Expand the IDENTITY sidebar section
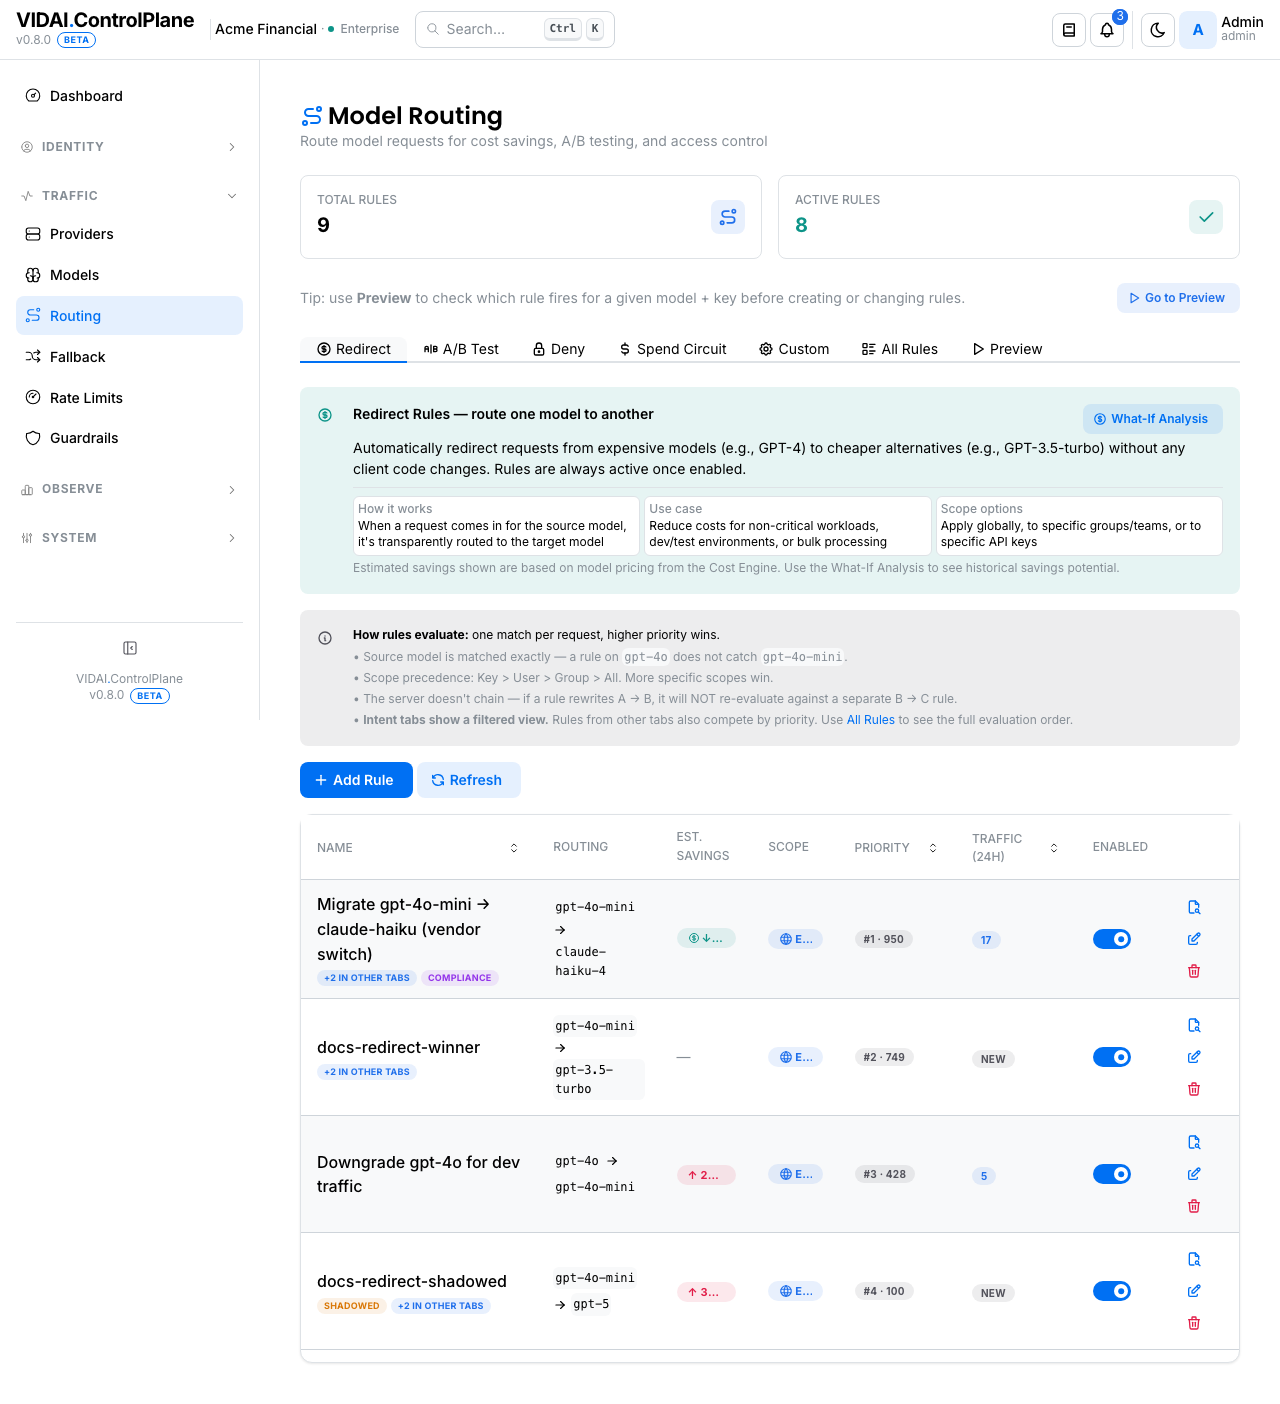 pos(129,147)
